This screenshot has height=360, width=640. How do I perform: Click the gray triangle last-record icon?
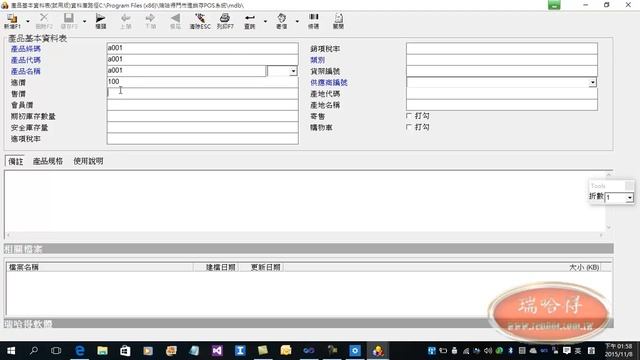point(175,21)
